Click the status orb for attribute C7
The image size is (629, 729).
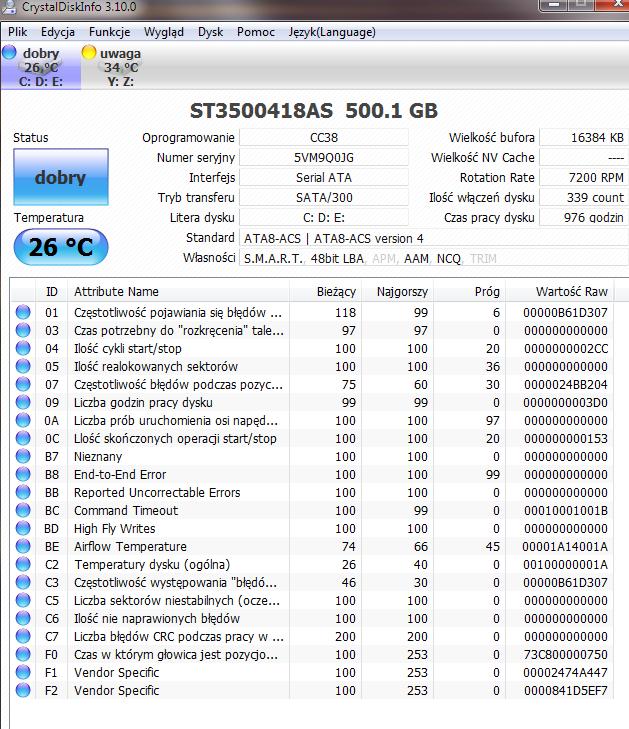(23, 636)
